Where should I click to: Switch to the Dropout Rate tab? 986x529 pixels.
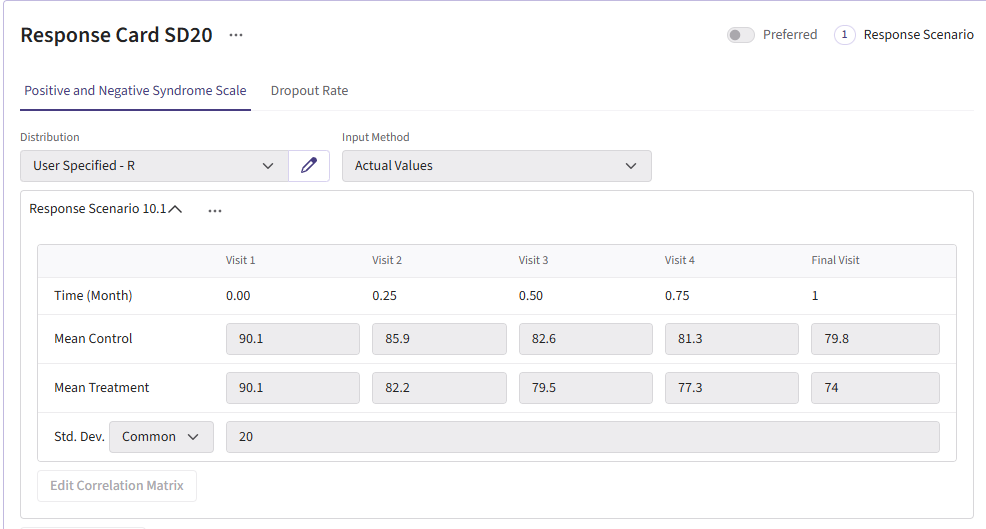coord(309,91)
